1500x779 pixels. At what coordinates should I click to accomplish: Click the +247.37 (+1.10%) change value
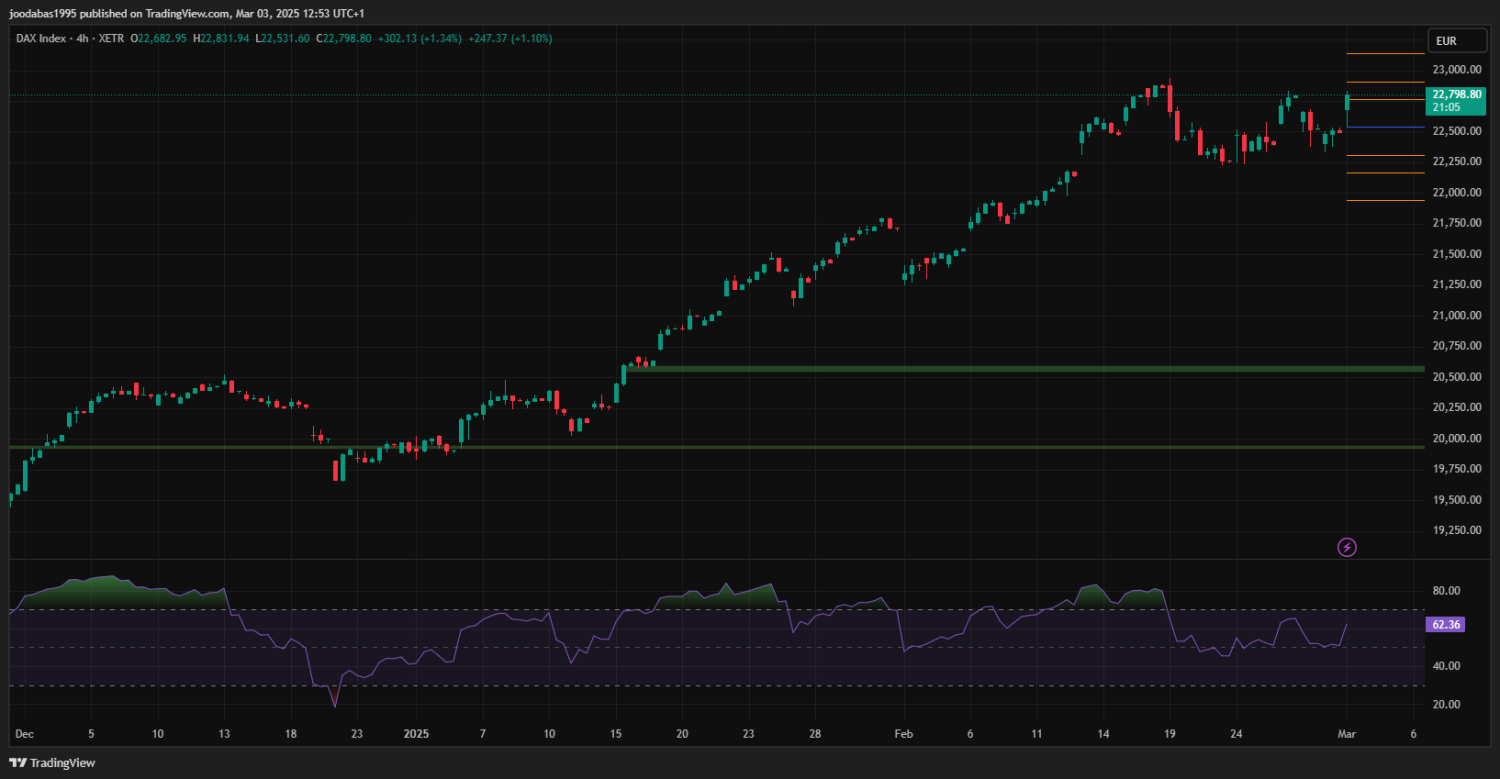coord(509,38)
